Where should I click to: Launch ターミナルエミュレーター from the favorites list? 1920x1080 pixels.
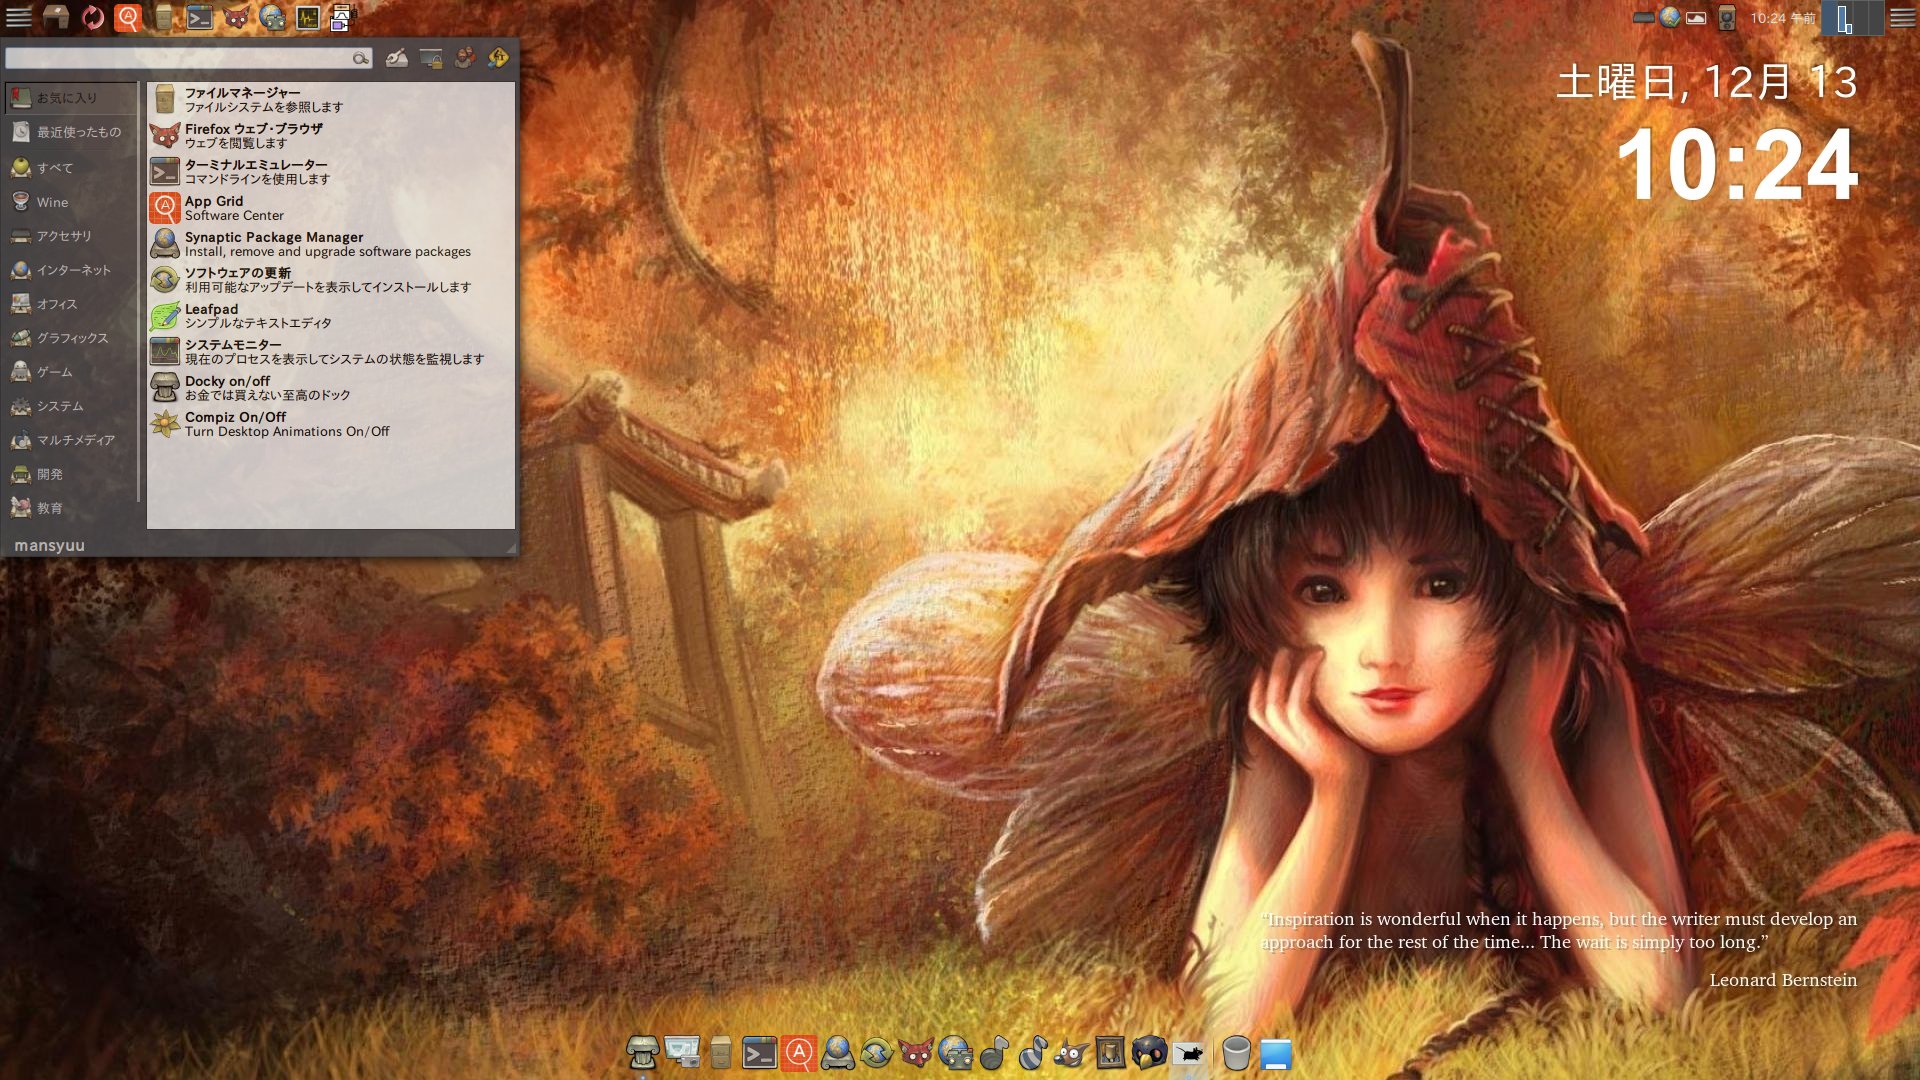pos(331,172)
